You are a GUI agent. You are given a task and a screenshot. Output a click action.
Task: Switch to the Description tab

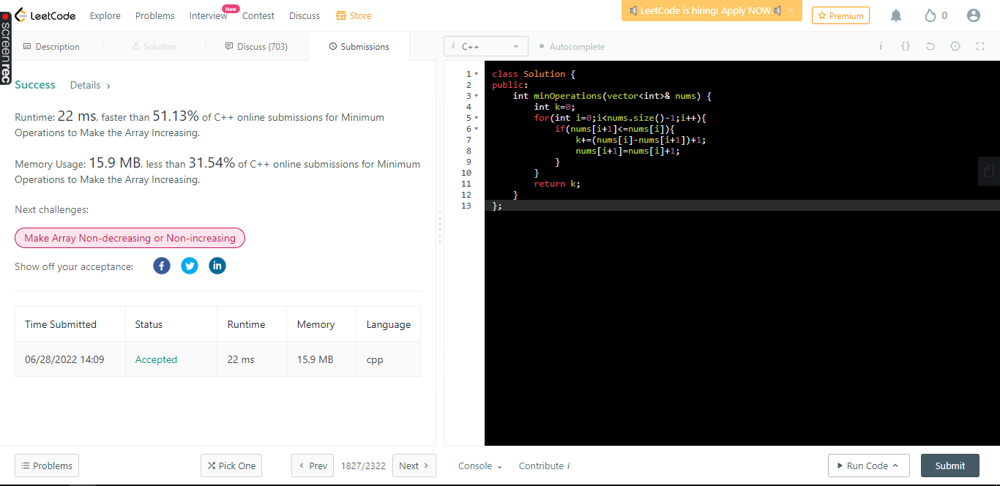click(x=51, y=46)
